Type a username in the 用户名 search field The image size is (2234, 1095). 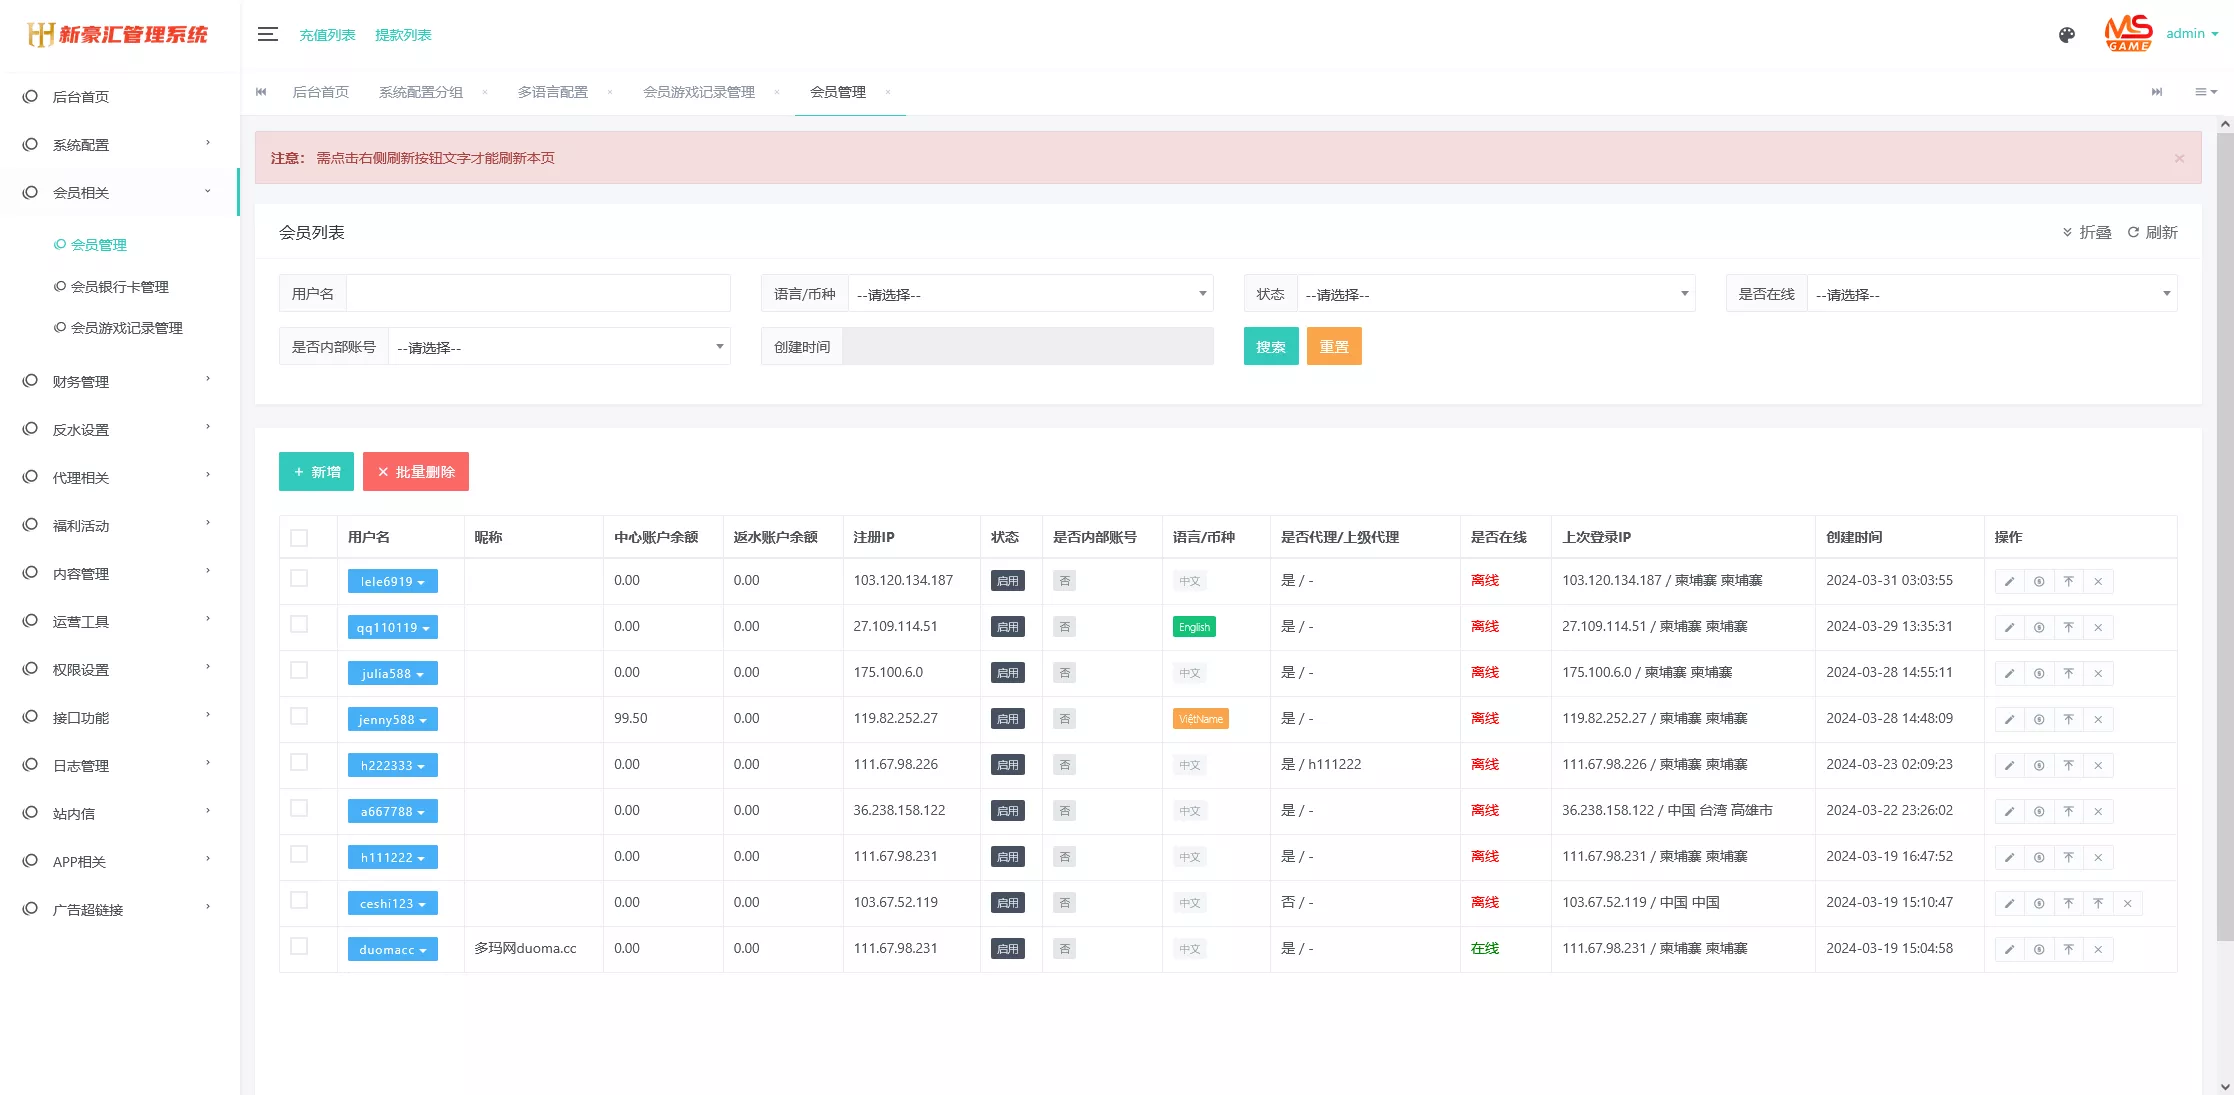pyautogui.click(x=538, y=292)
